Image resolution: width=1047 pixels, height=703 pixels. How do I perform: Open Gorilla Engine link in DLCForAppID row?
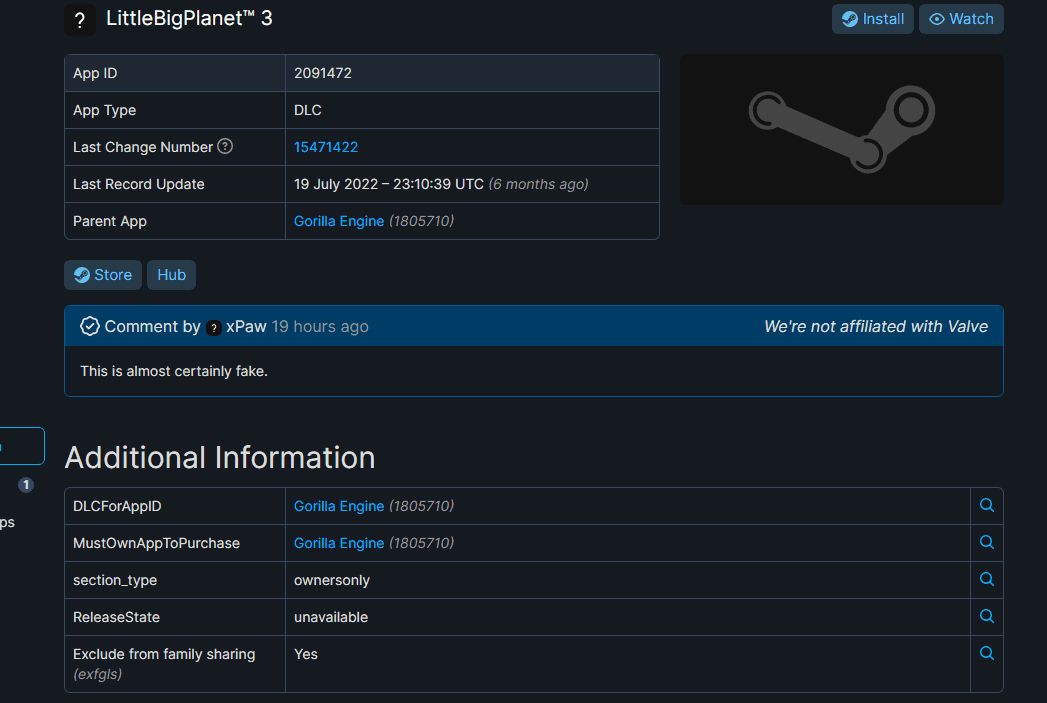[339, 506]
